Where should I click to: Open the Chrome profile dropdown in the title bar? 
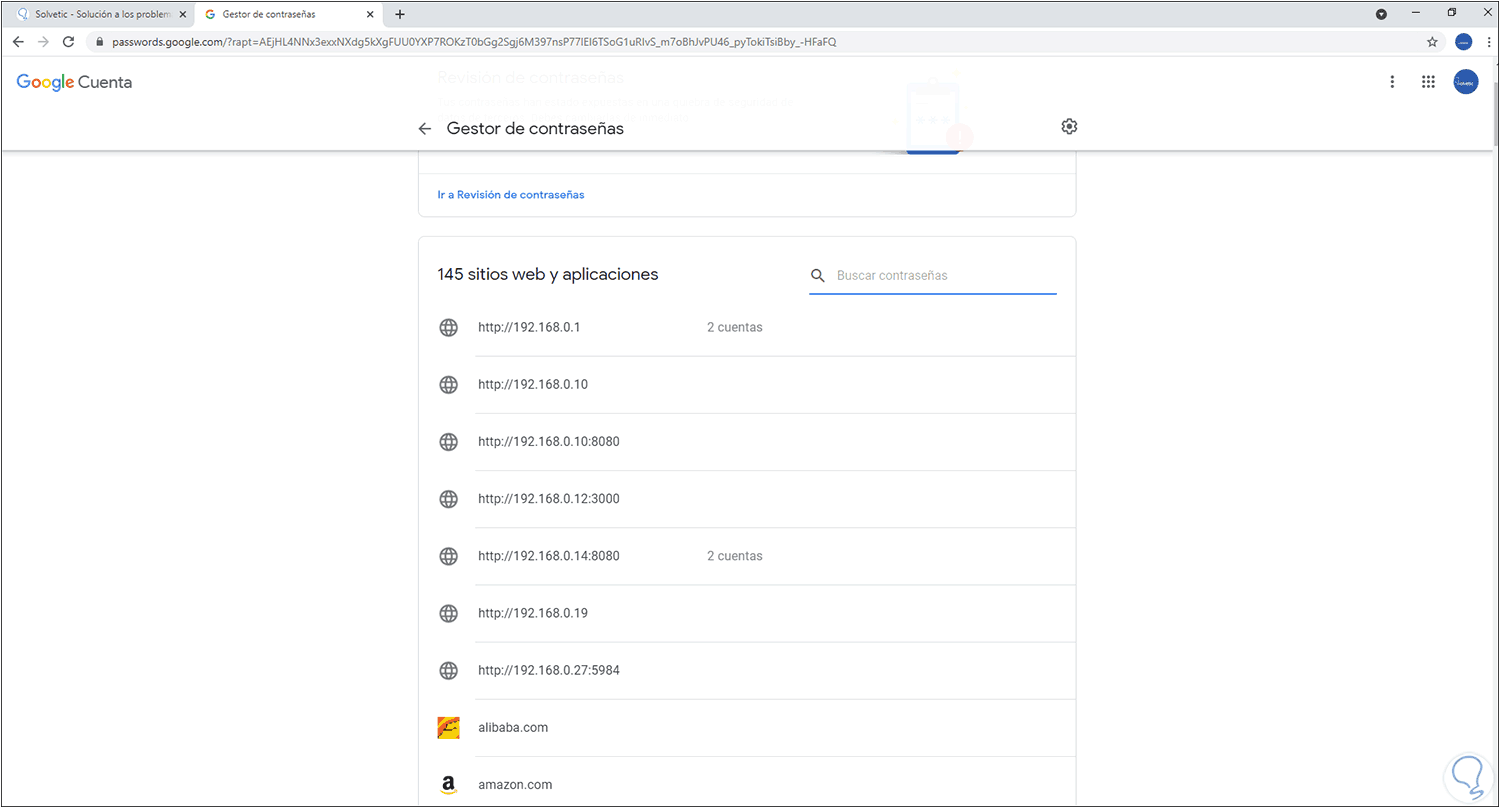click(x=1381, y=14)
